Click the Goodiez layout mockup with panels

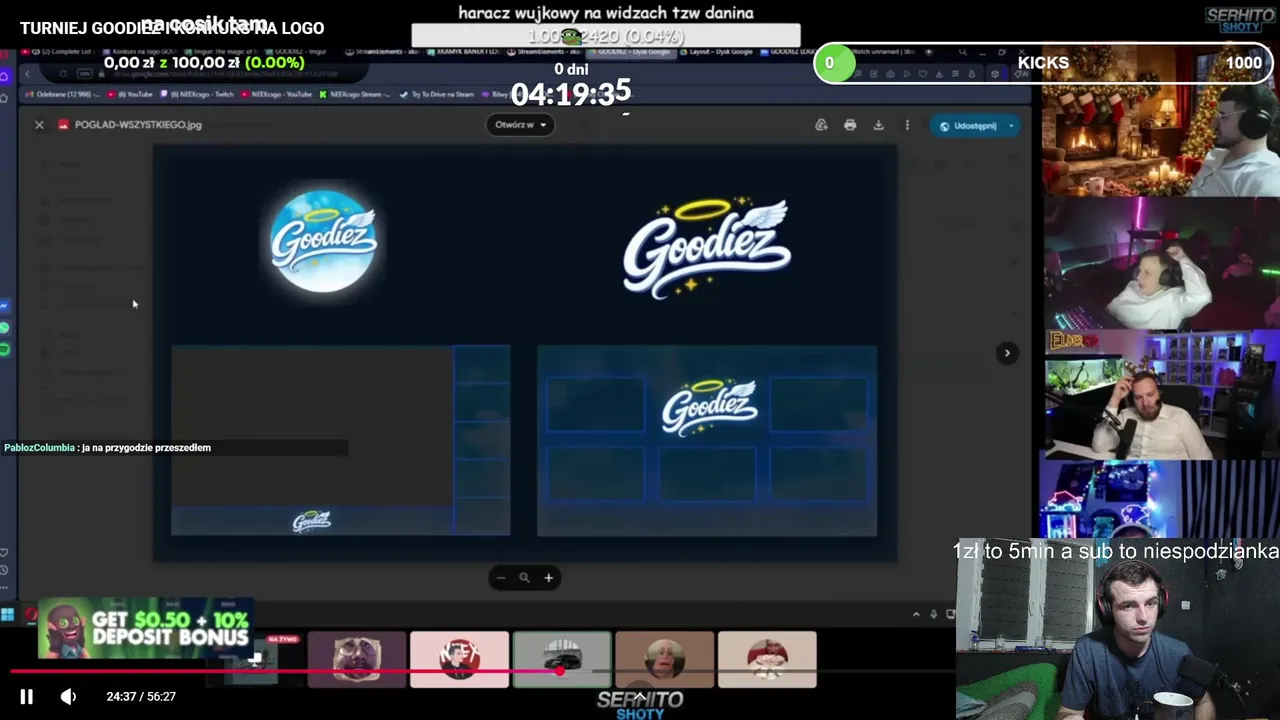(x=707, y=441)
